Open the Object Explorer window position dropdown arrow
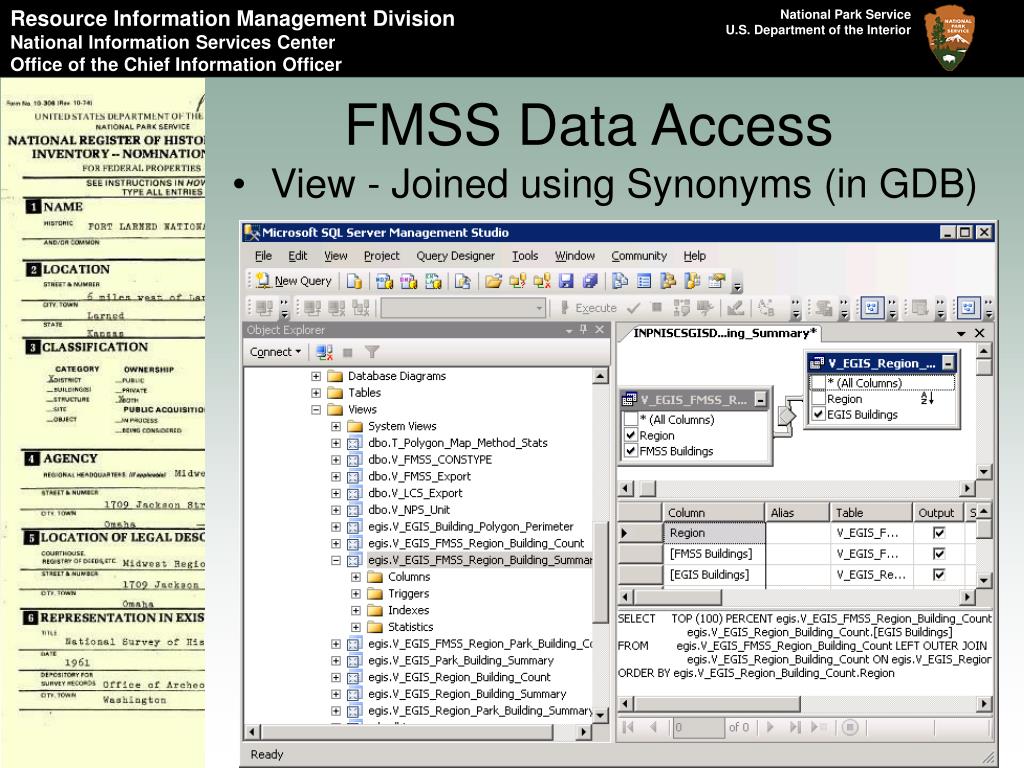Viewport: 1024px width, 768px height. click(569, 331)
